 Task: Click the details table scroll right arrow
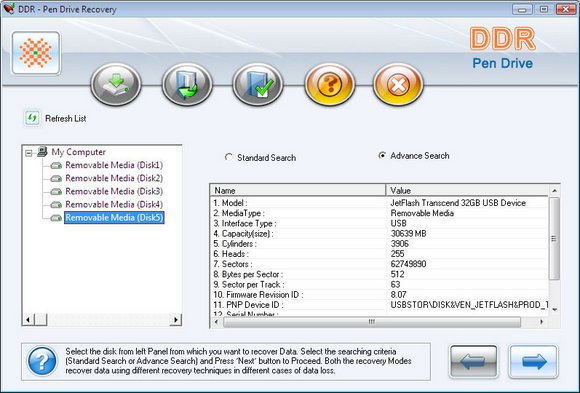tap(541, 322)
